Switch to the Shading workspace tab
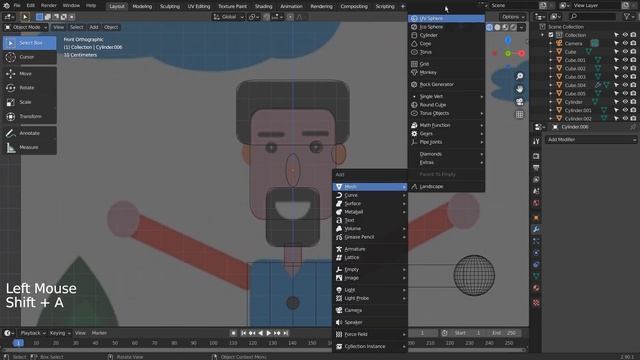 264,6
